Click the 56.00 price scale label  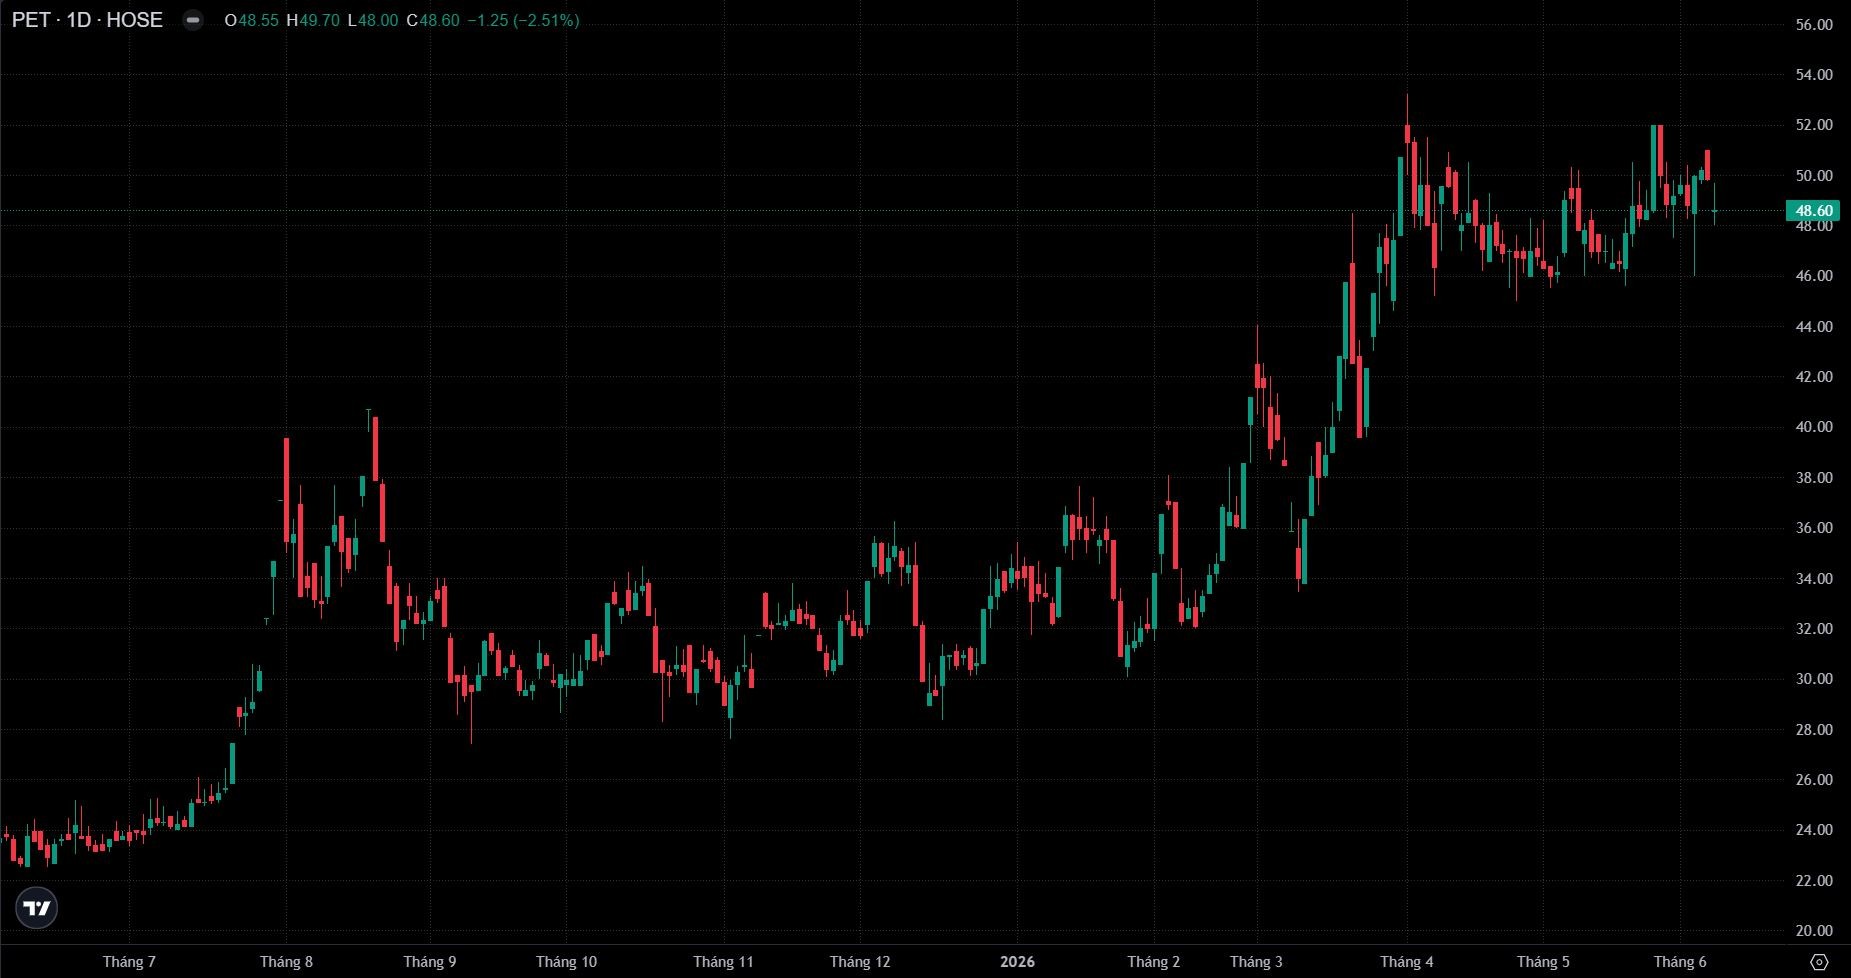1814,25
